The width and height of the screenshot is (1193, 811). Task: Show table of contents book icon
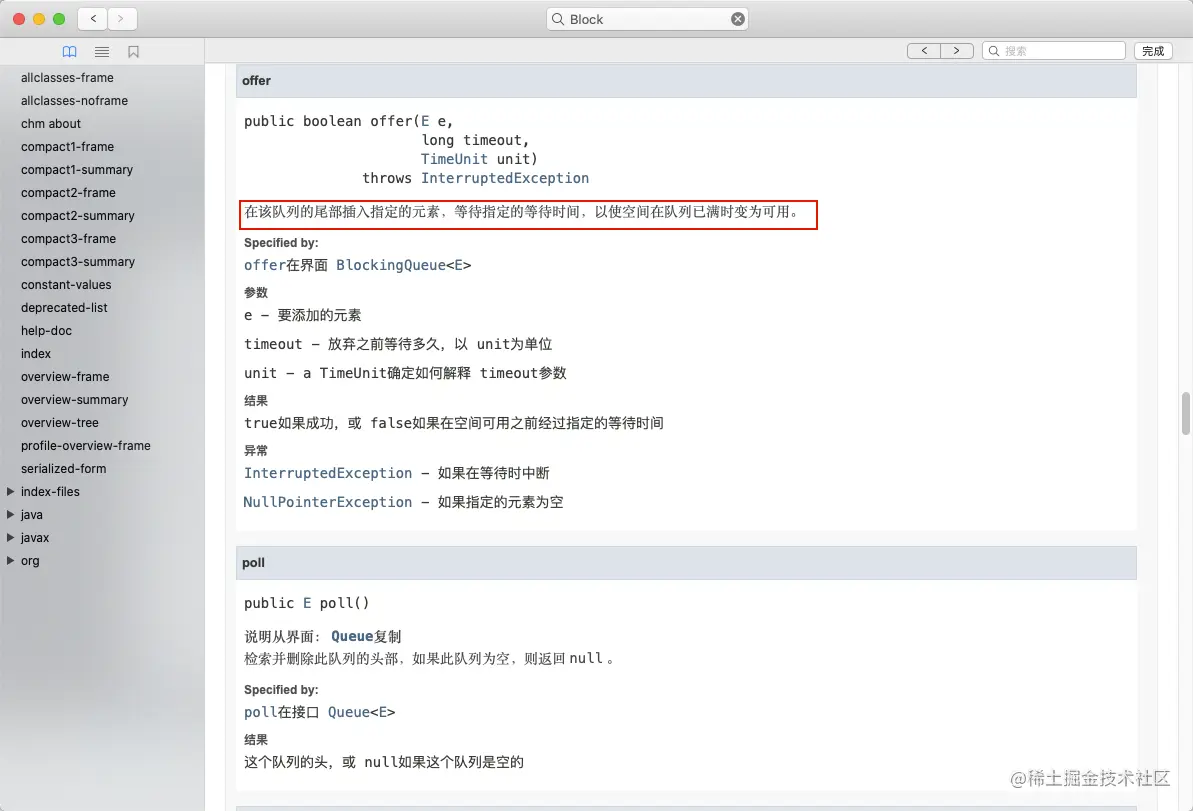[69, 52]
